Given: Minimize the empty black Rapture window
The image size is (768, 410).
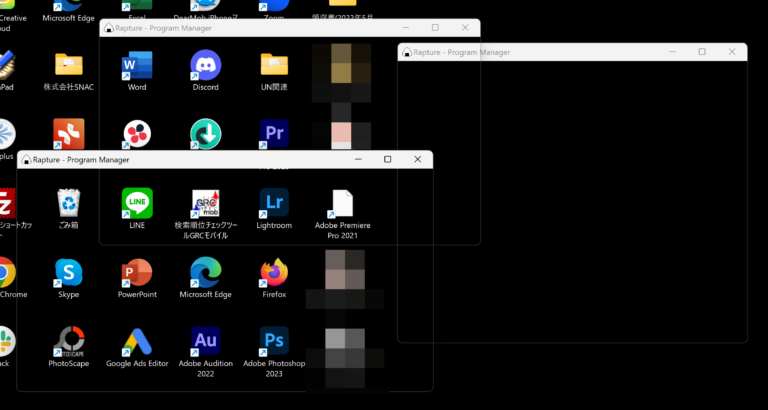Looking at the screenshot, I should 672,52.
